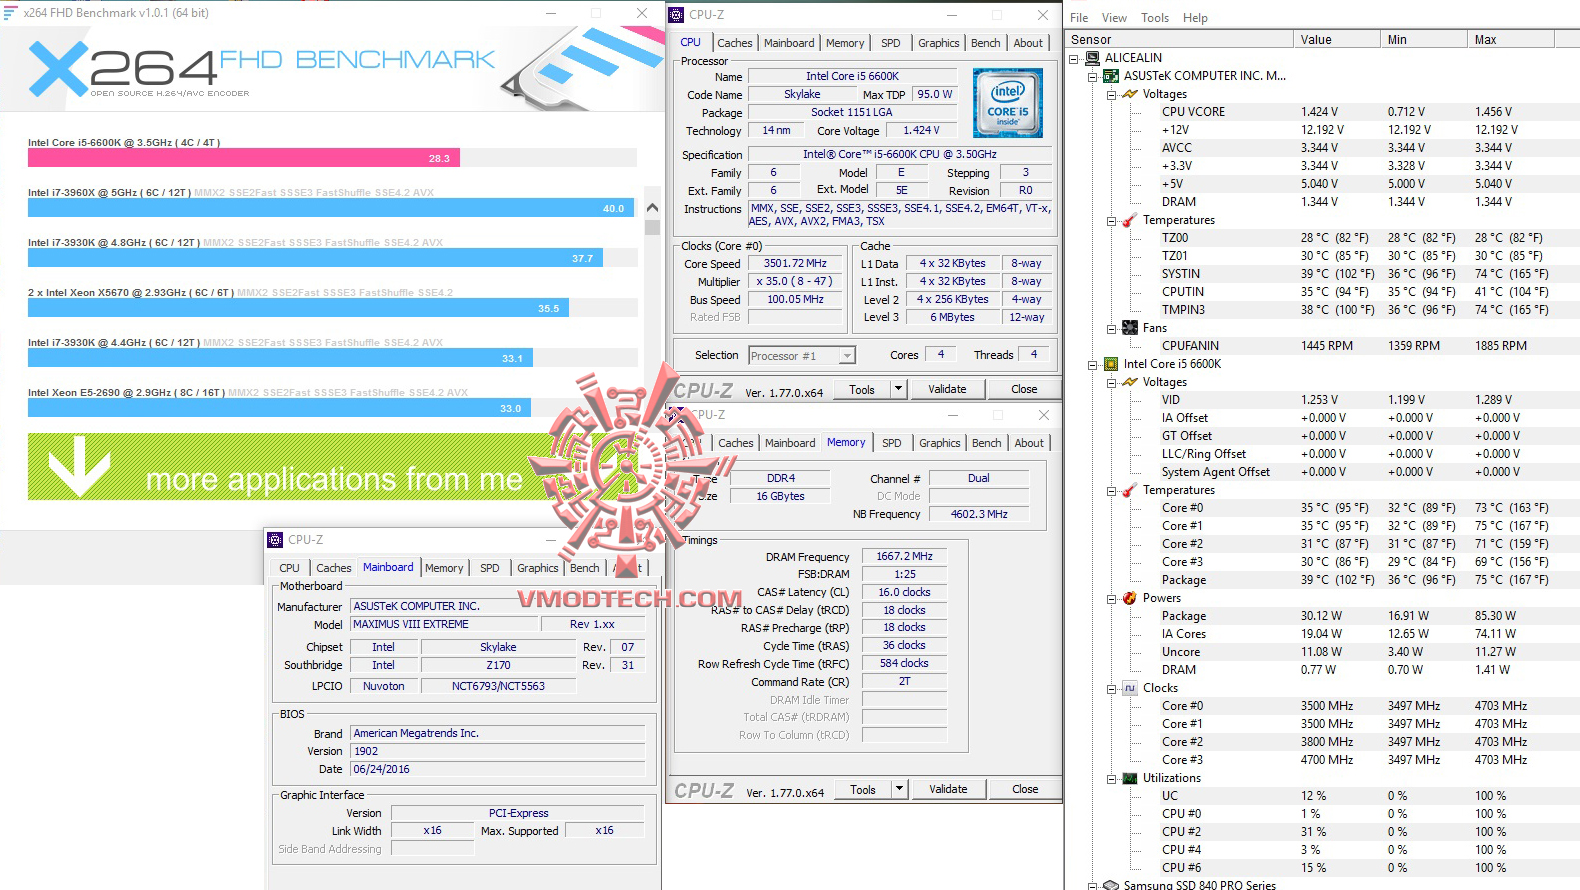Collapse the Fans node

point(1111,329)
